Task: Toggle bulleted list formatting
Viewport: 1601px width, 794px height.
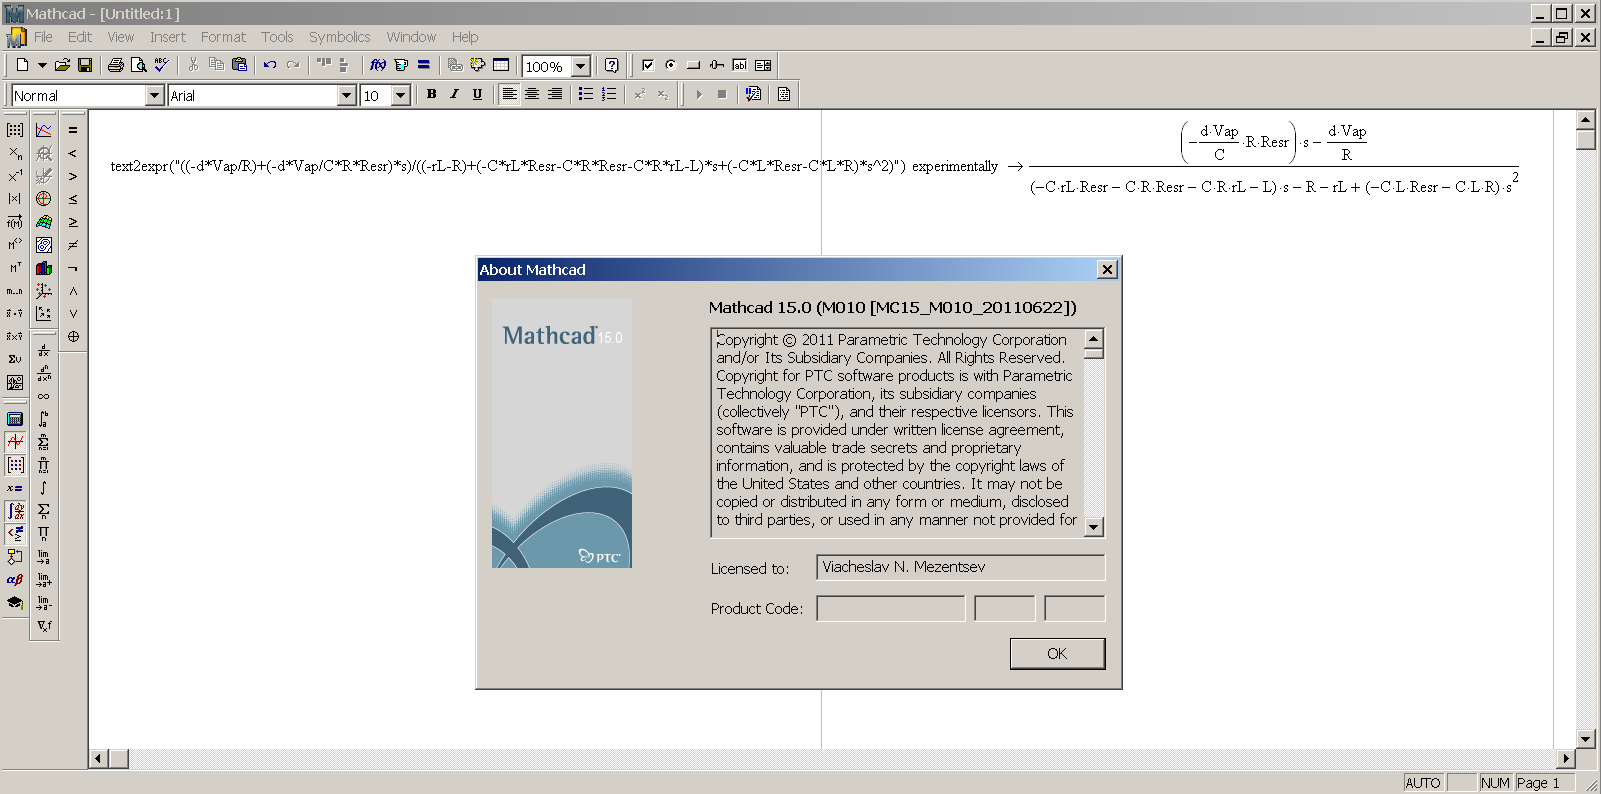Action: pyautogui.click(x=586, y=94)
